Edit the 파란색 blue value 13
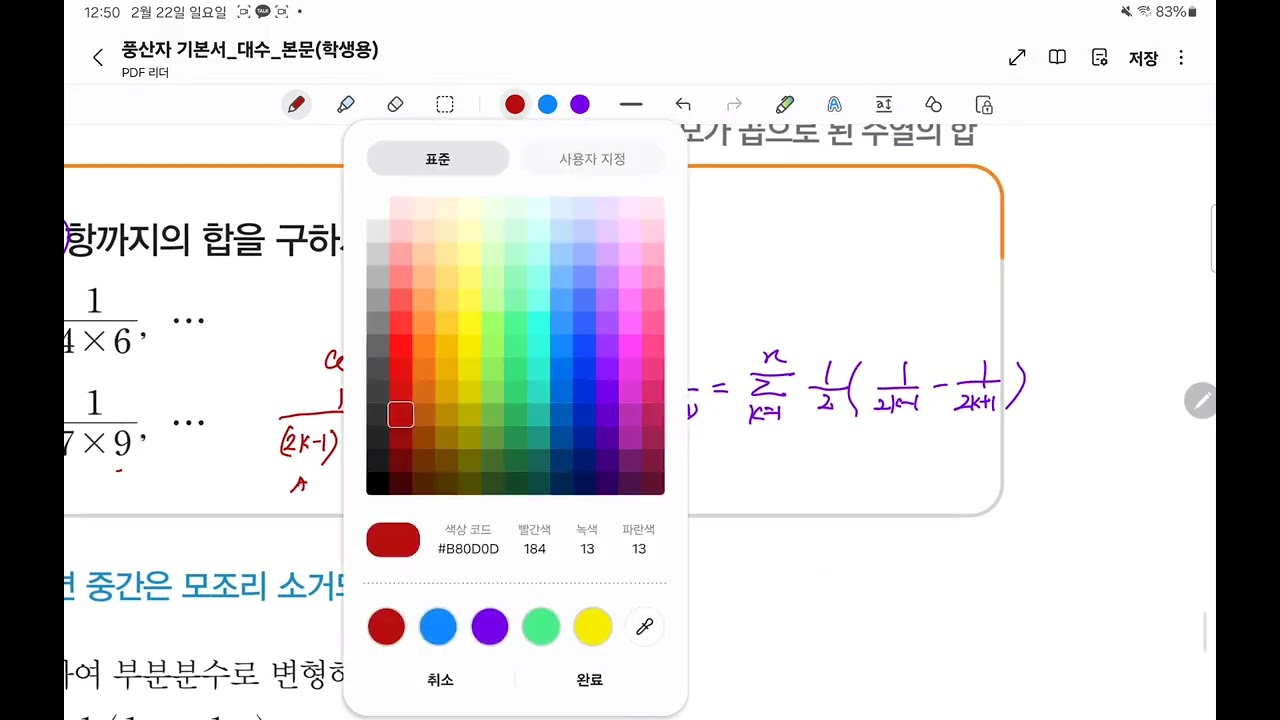This screenshot has width=1280, height=720. [x=639, y=549]
